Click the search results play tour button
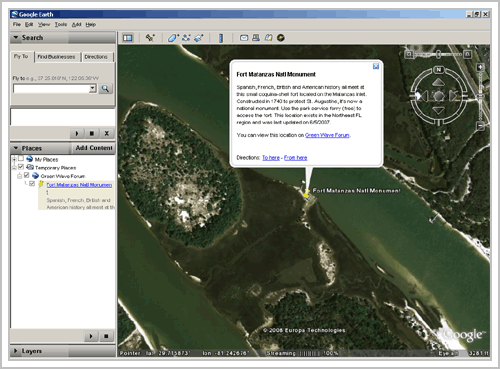Image resolution: width=500 pixels, height=369 pixels. coord(77,133)
